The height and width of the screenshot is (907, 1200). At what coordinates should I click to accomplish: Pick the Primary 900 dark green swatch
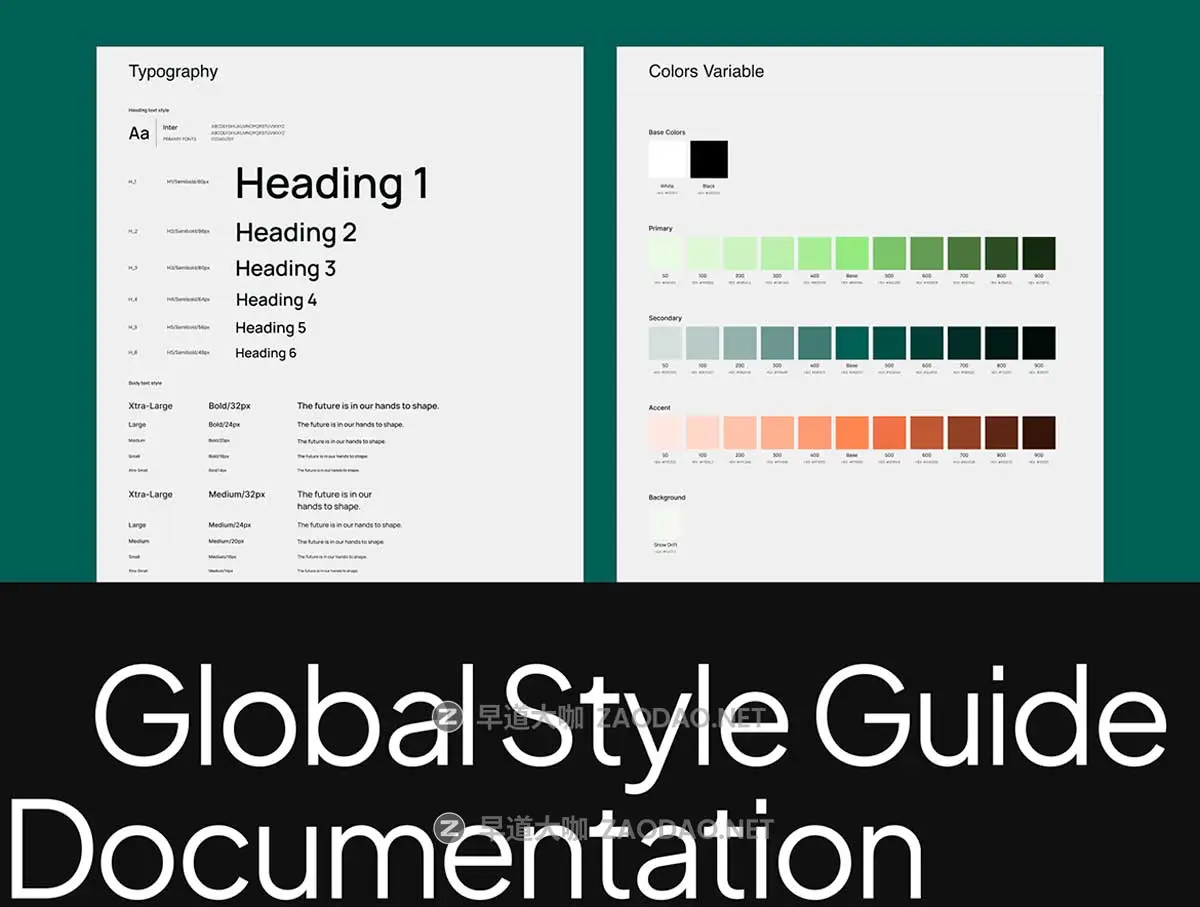[x=1039, y=253]
